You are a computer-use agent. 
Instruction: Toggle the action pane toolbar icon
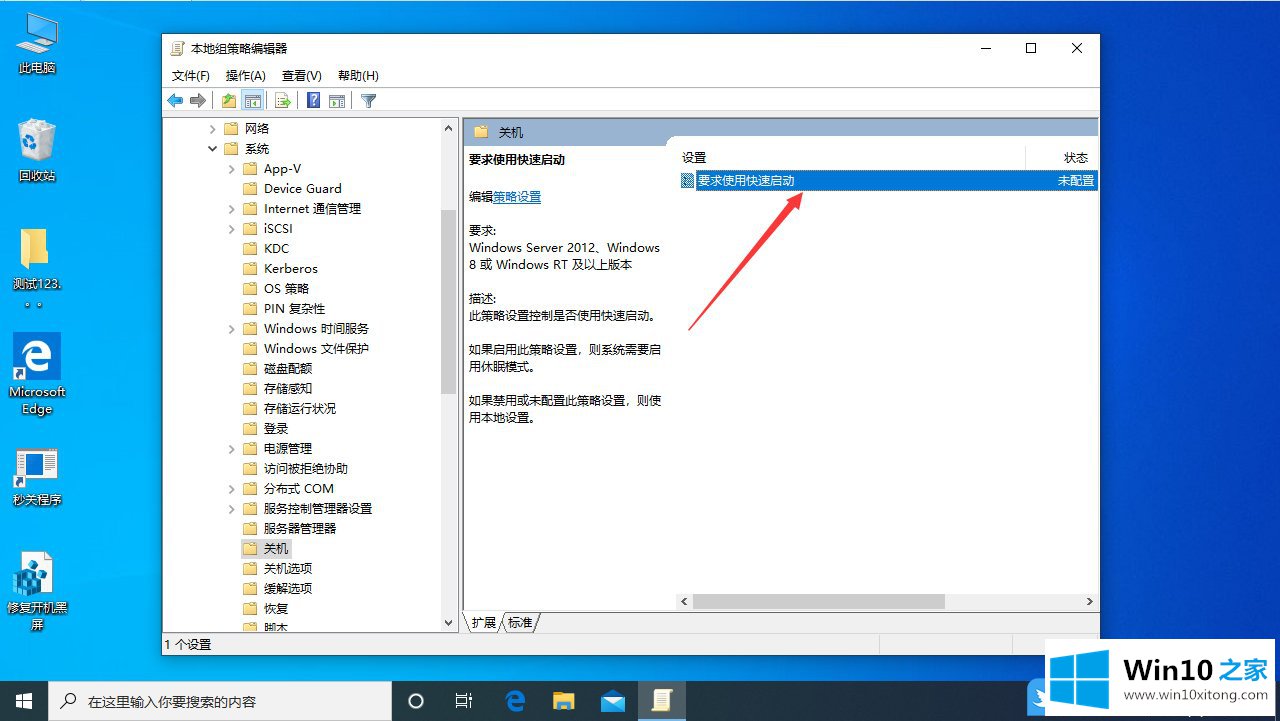coord(337,100)
